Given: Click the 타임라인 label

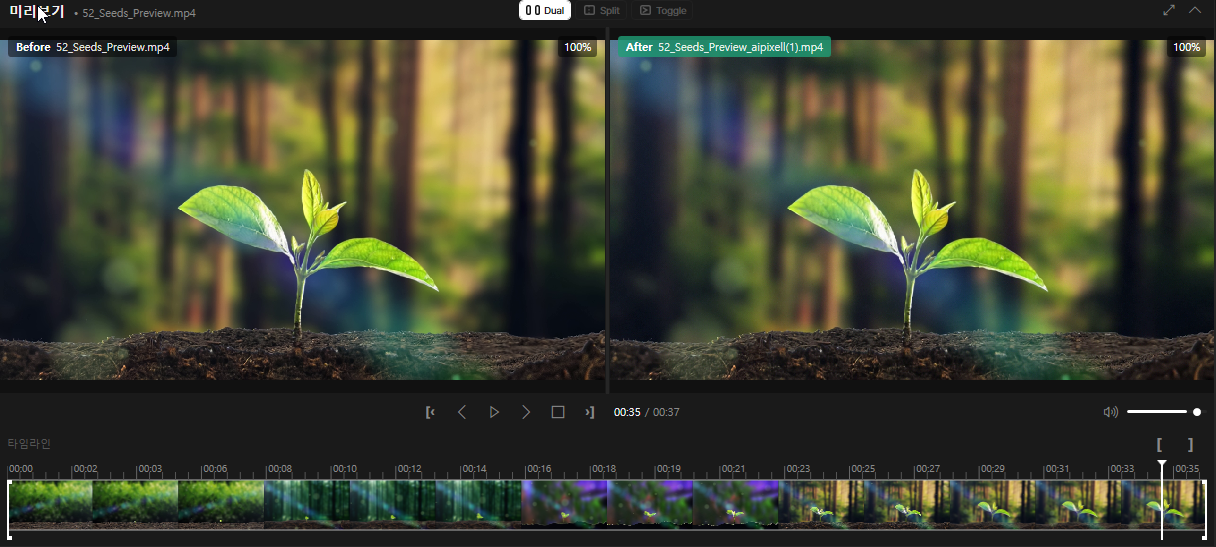Looking at the screenshot, I should 29,443.
